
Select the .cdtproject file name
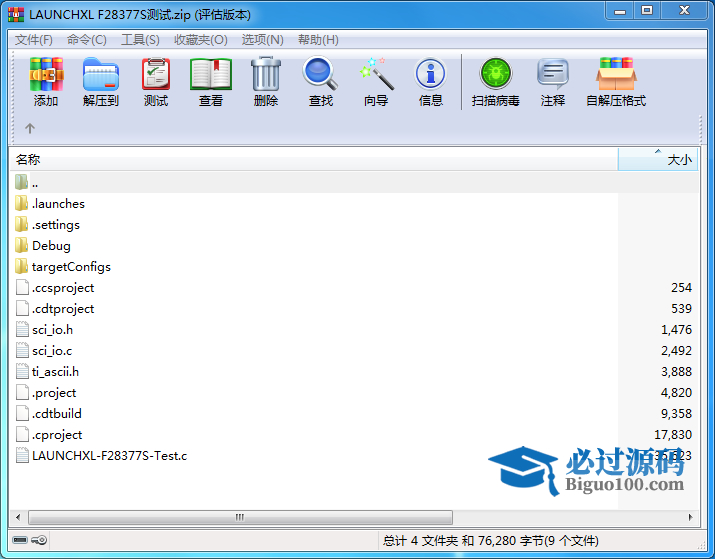coord(63,309)
